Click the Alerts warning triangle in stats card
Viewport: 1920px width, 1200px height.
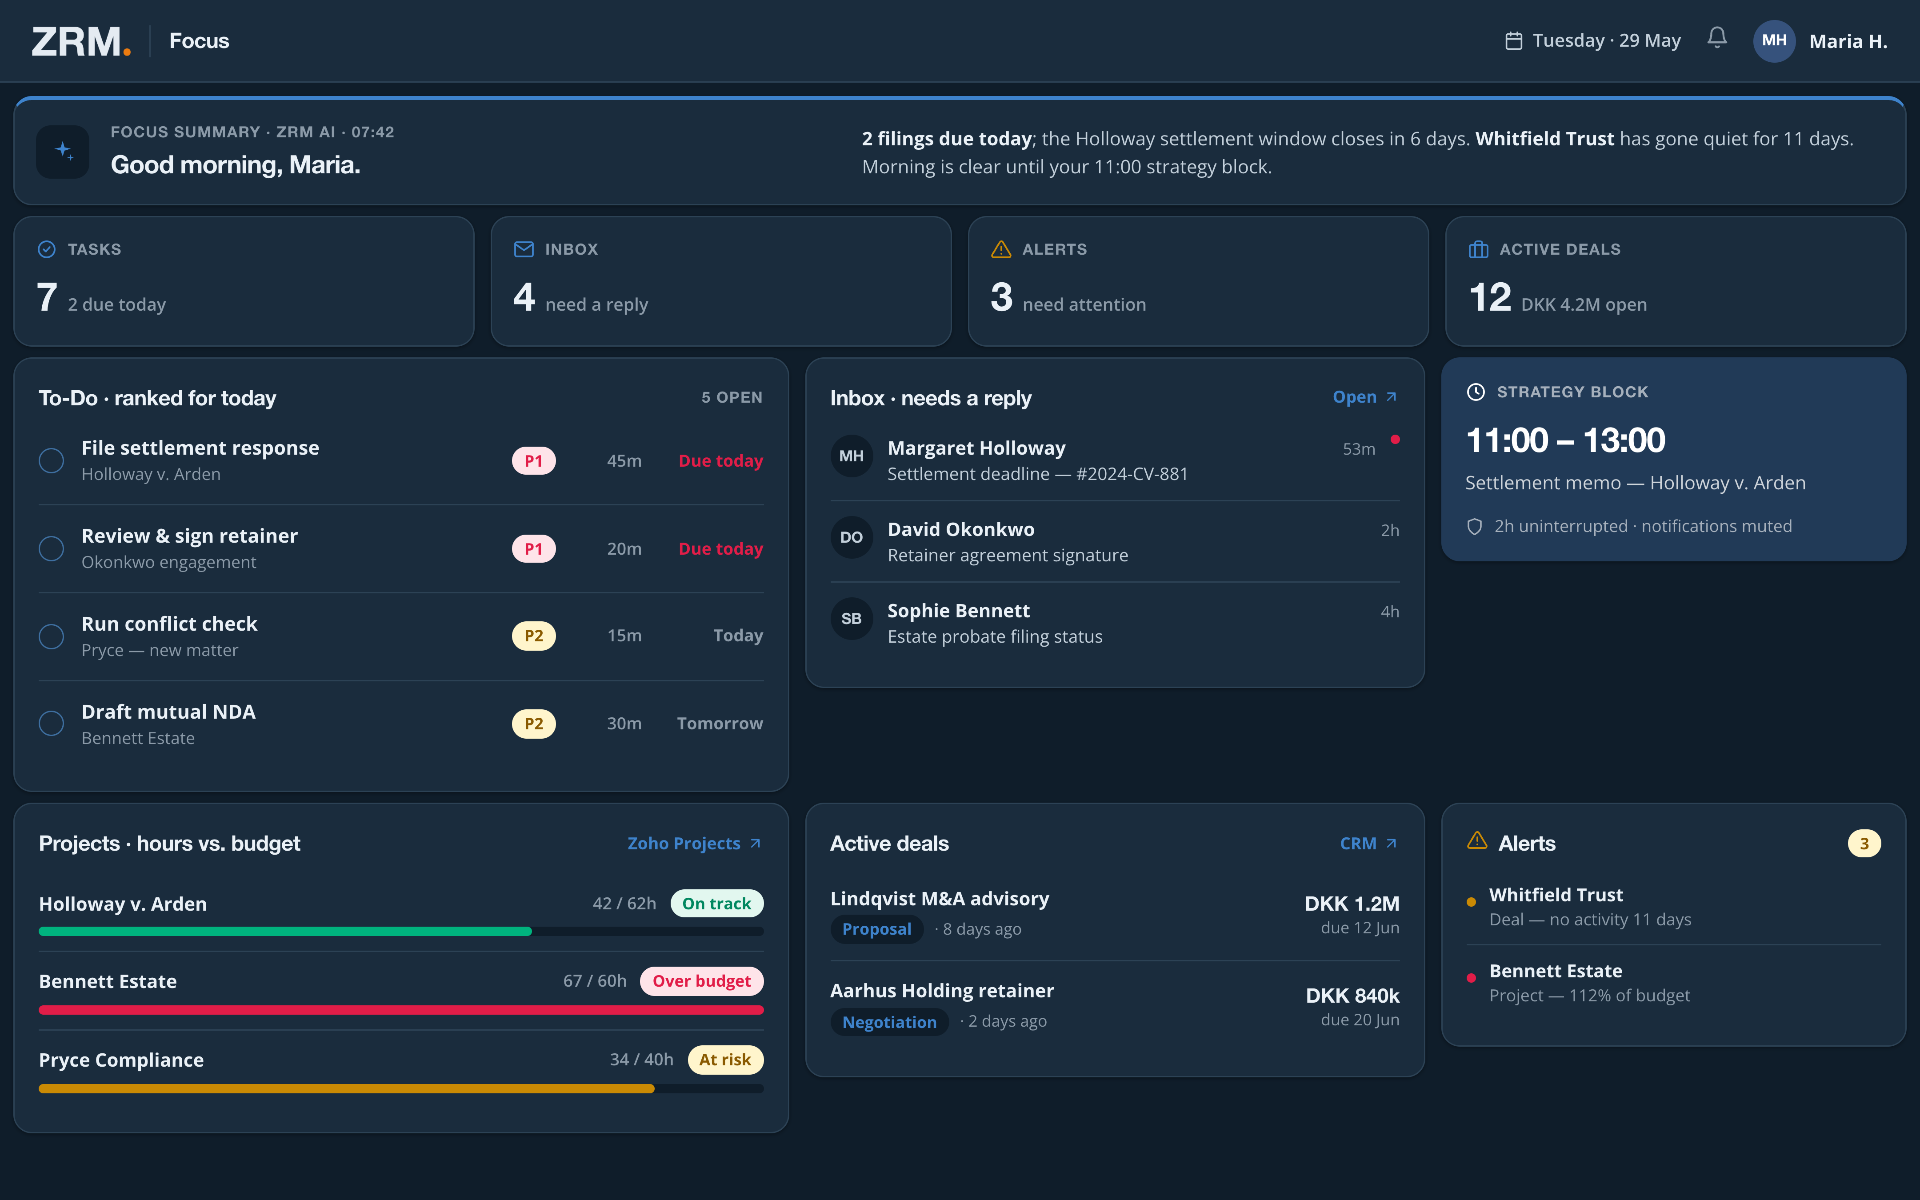[1001, 249]
